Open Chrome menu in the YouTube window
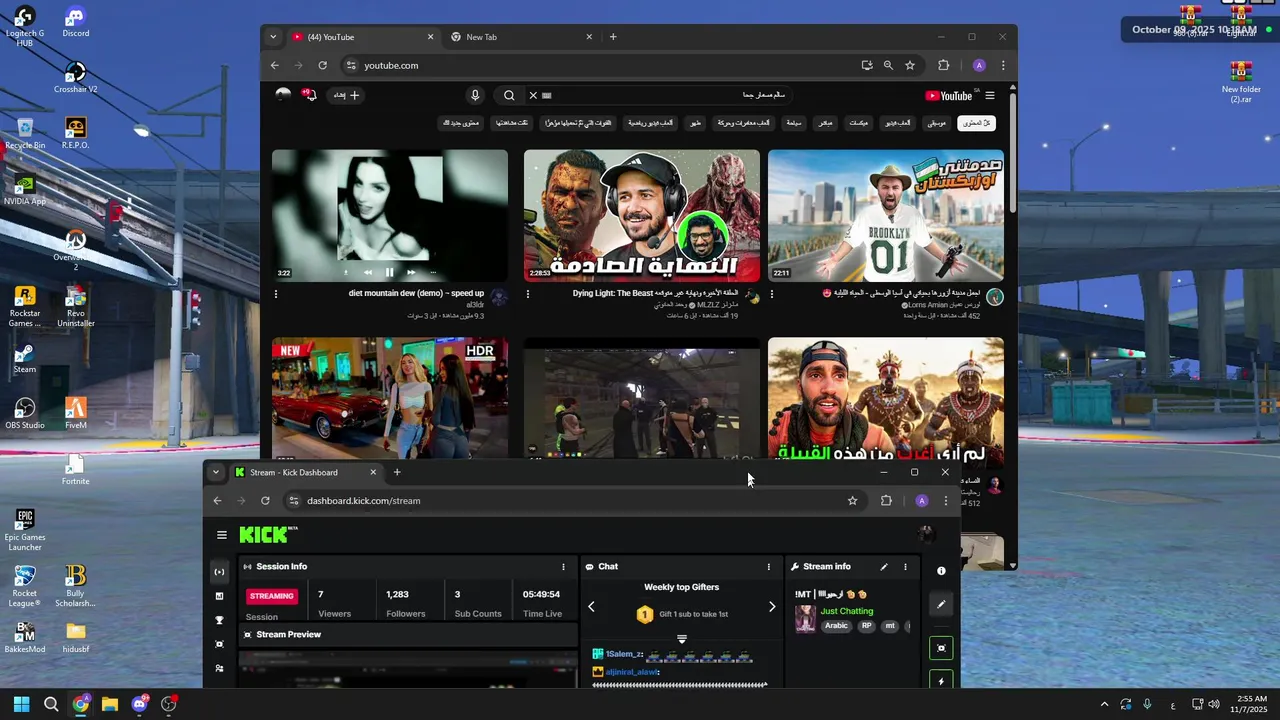 click(x=1003, y=65)
